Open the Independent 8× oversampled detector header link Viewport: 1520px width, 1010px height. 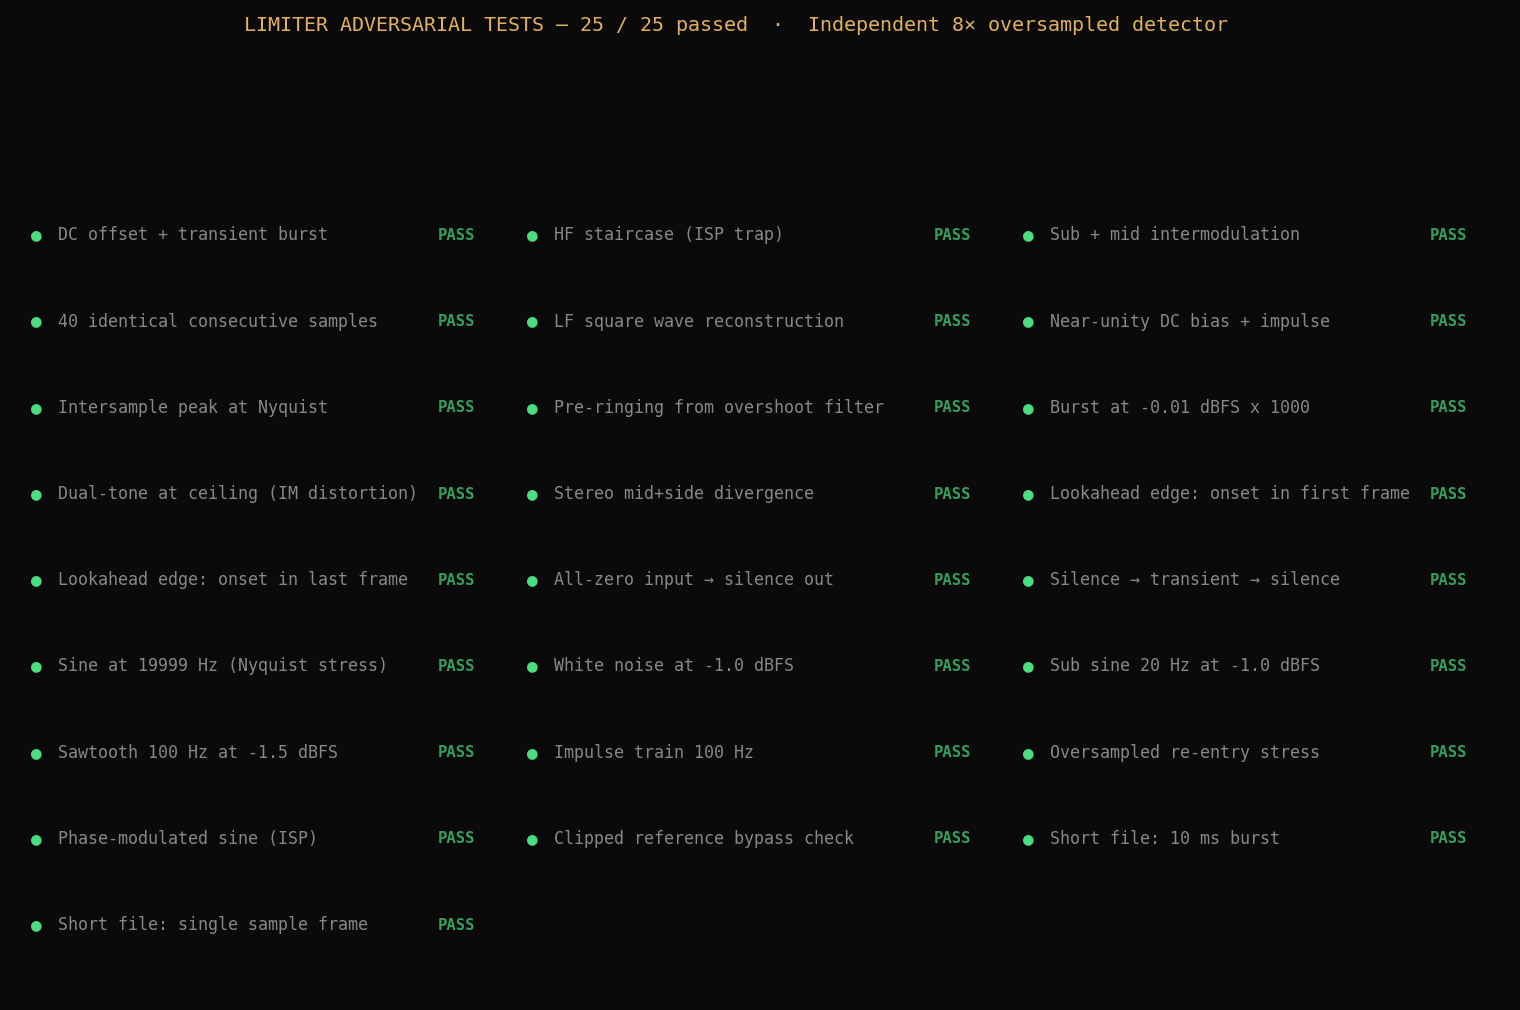(1018, 24)
